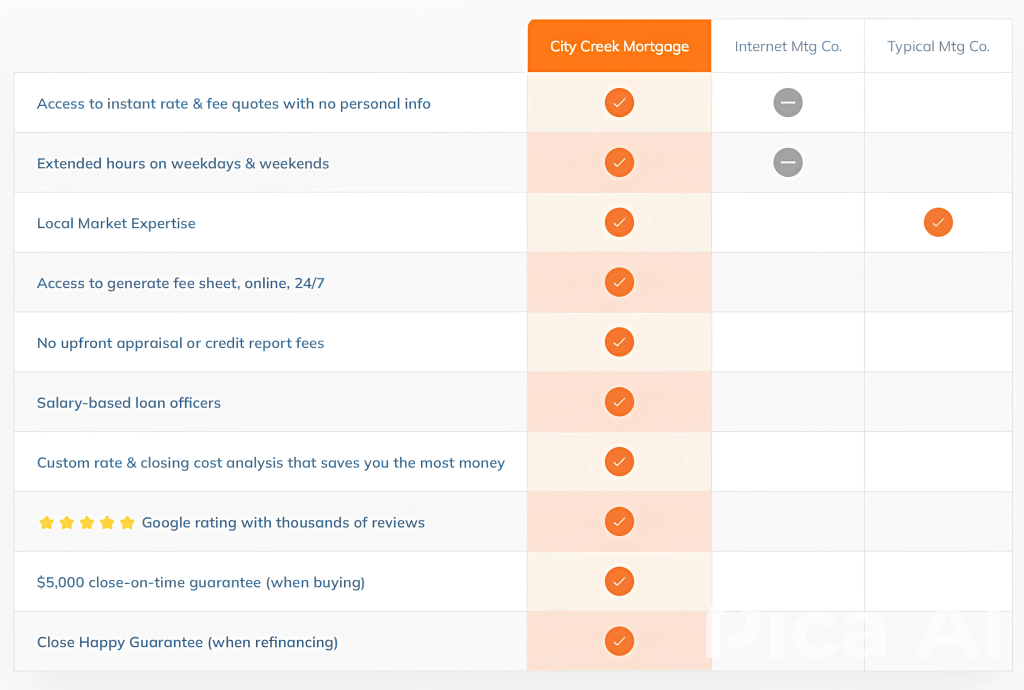
Task: Click City Creek checkmark for Close Happy Guarantee
Action: [619, 642]
